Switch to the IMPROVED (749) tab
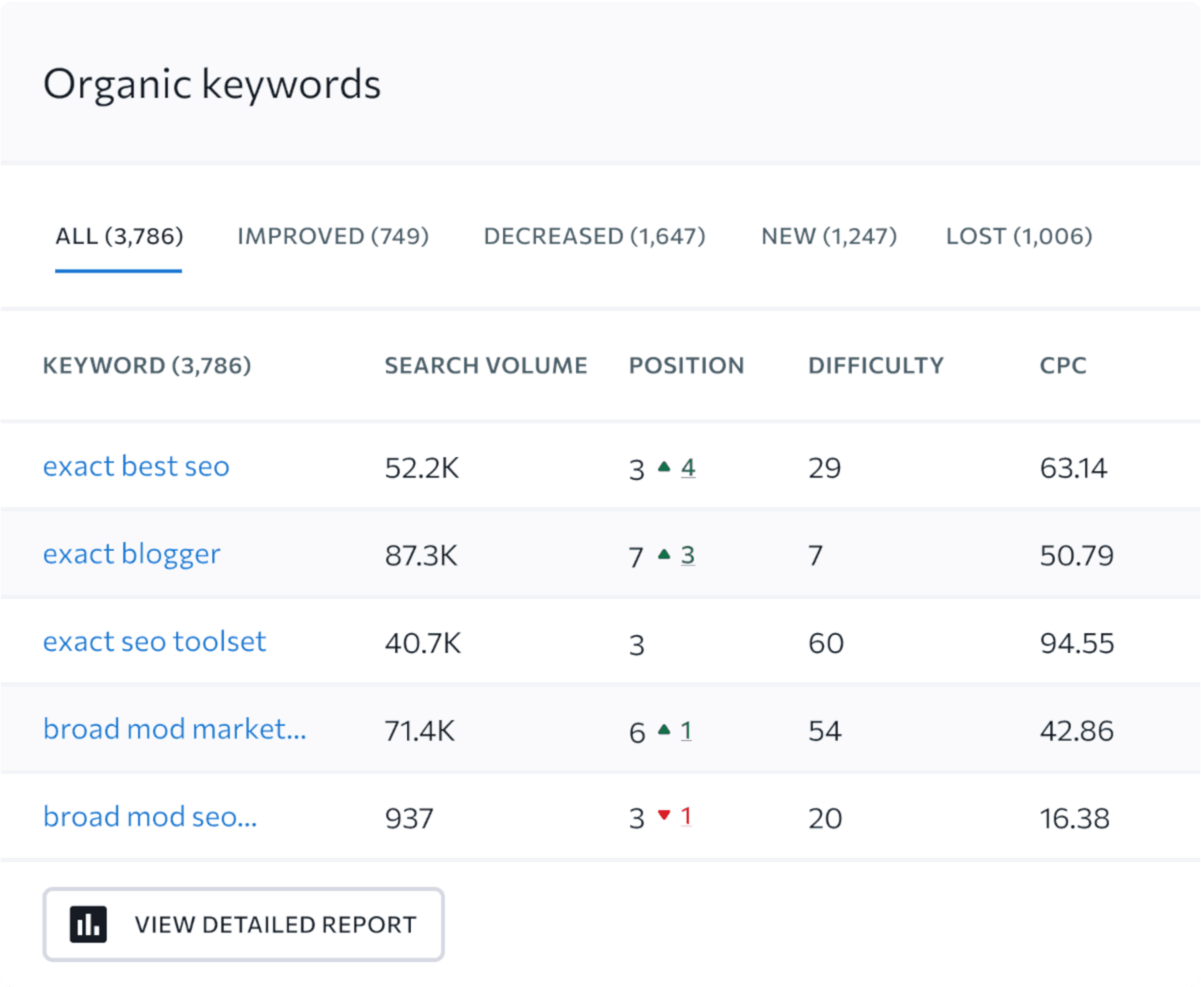This screenshot has width=1201, height=987. 333,237
